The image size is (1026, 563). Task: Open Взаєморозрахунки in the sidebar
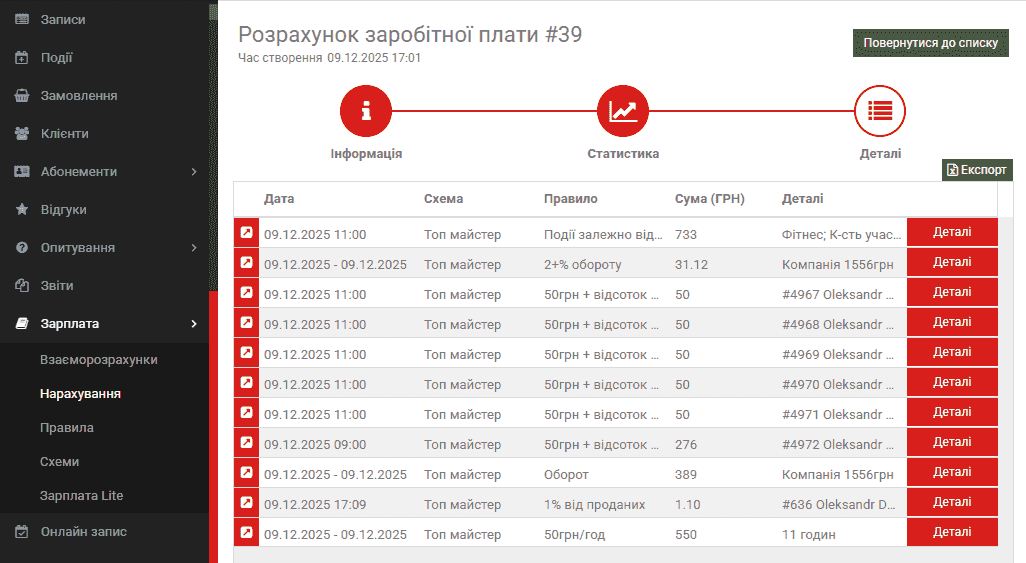tap(99, 360)
